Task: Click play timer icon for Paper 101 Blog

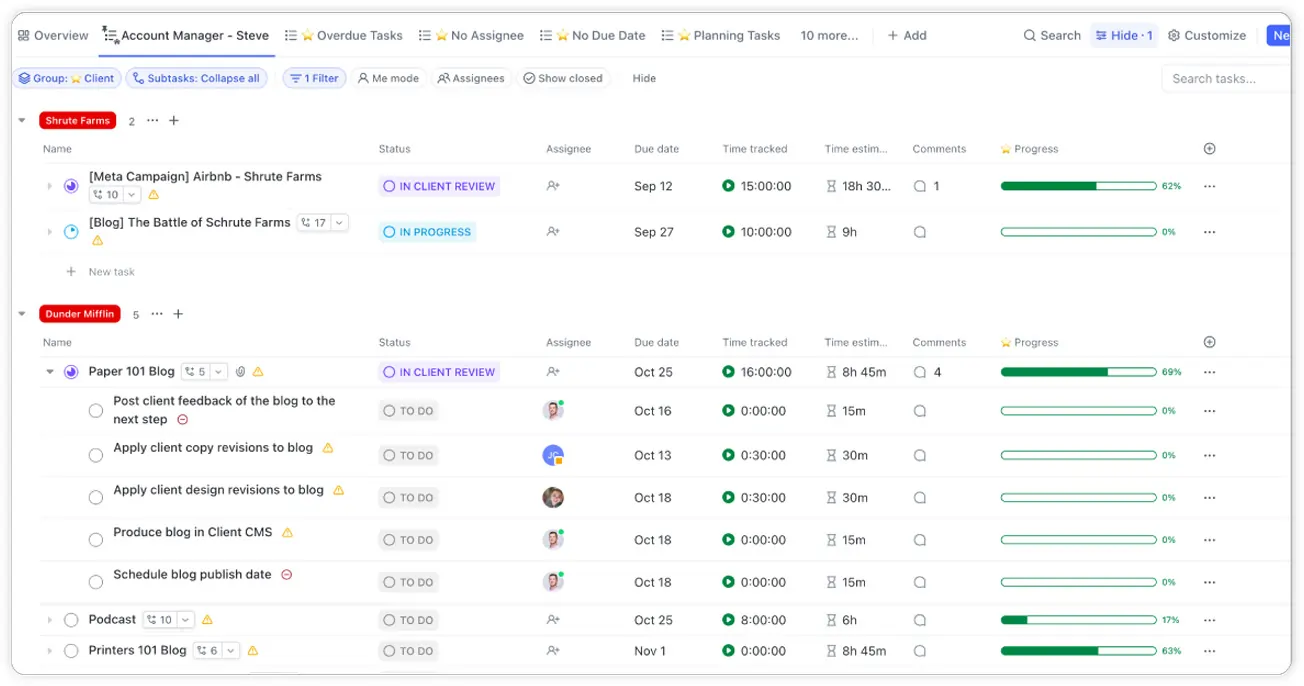Action: (728, 372)
